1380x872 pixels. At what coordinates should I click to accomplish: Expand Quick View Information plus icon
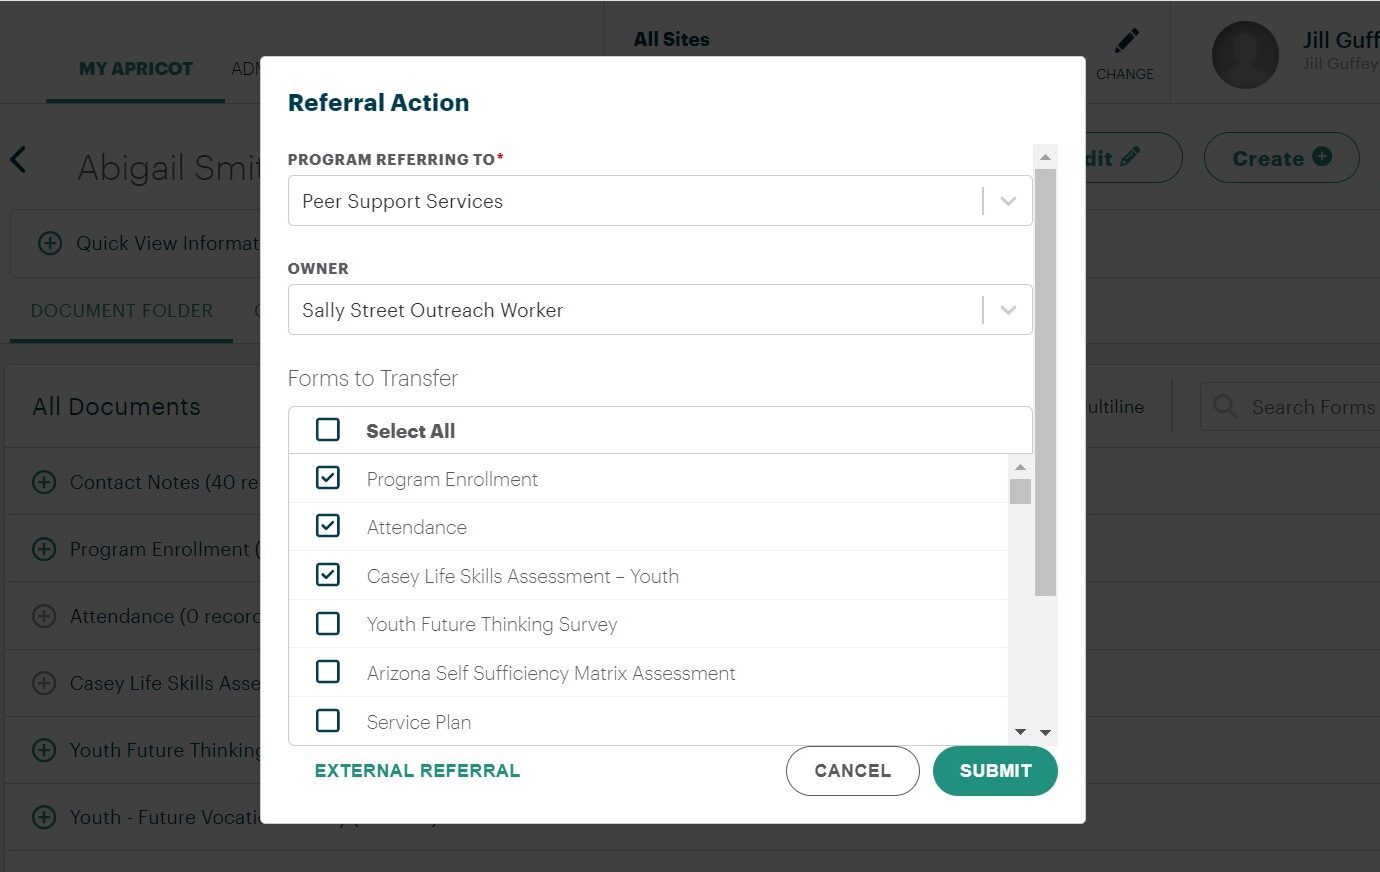click(x=49, y=243)
